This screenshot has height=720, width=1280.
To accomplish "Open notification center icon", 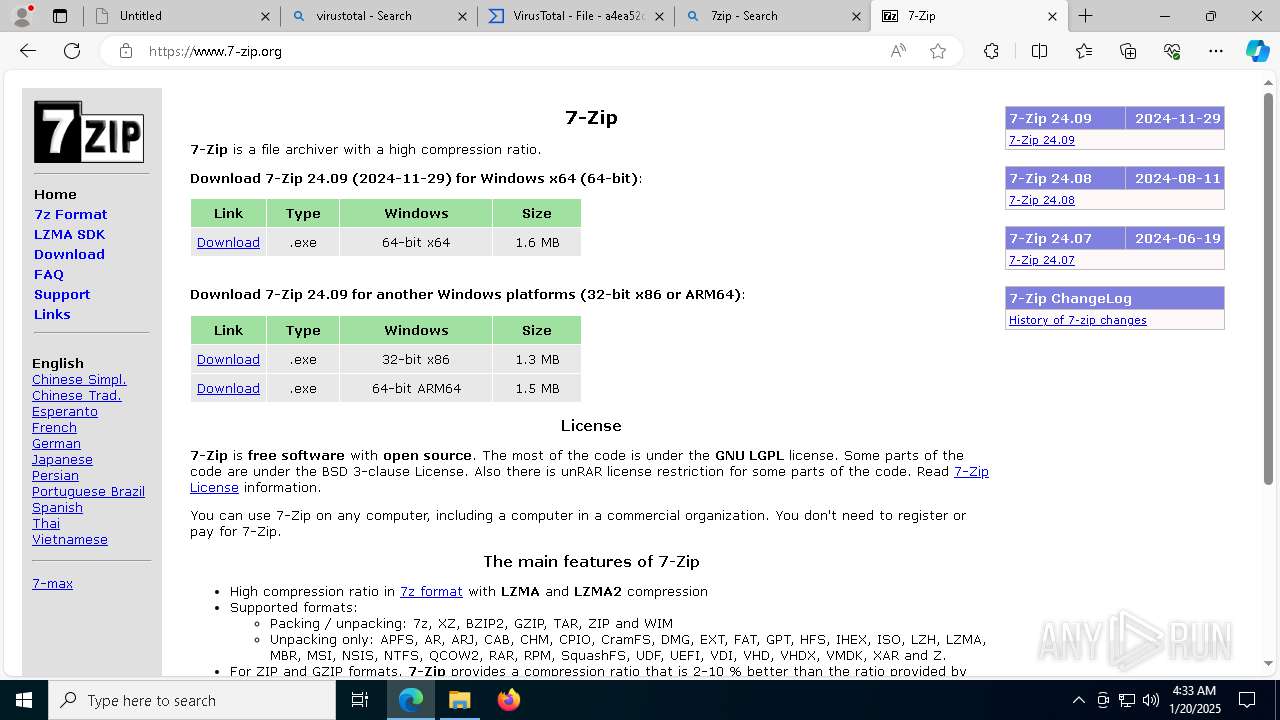I will (x=1247, y=700).
